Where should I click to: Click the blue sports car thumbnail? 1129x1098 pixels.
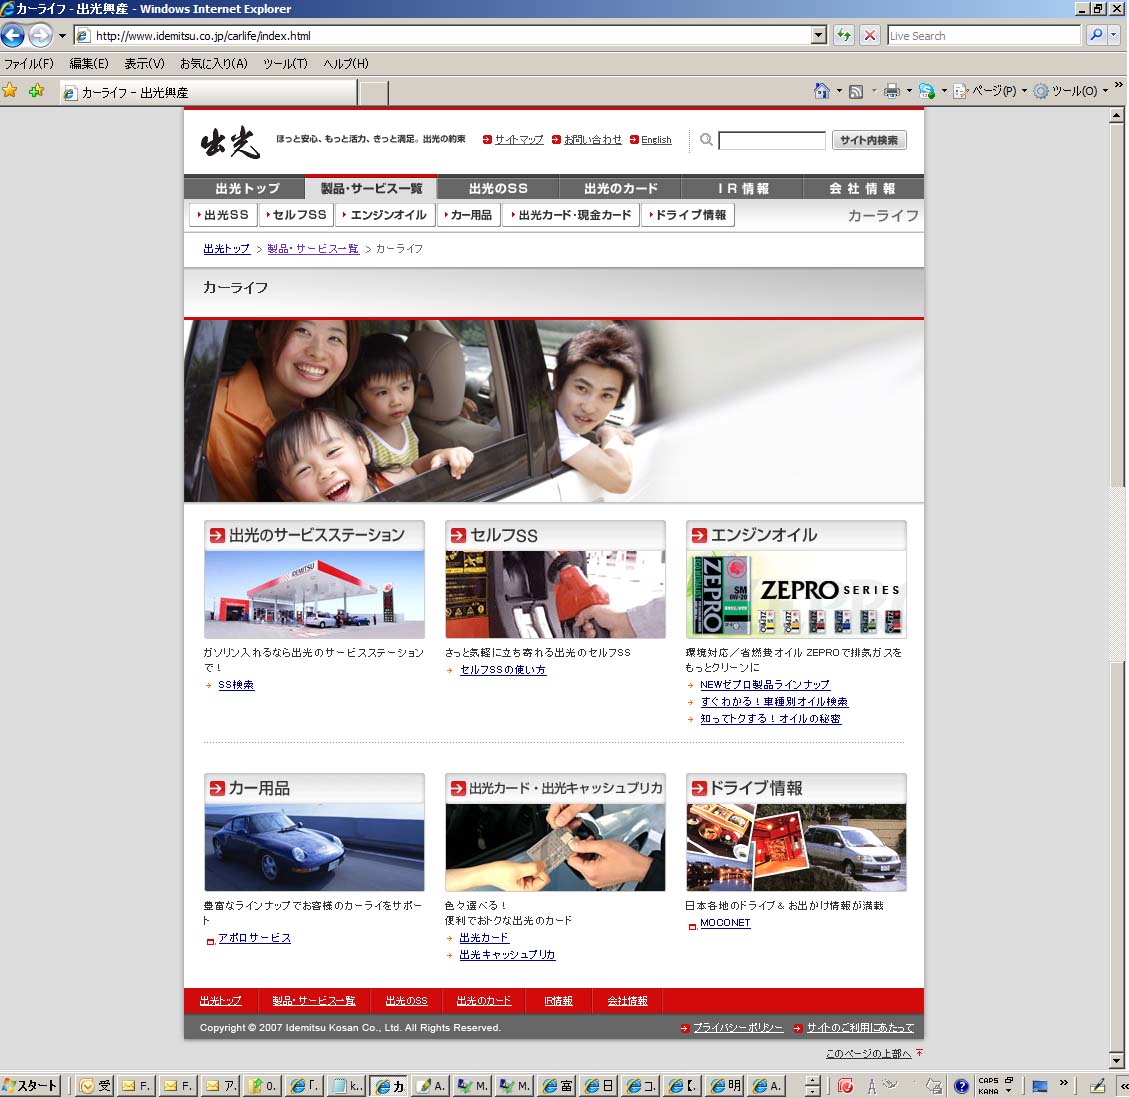pyautogui.click(x=314, y=847)
